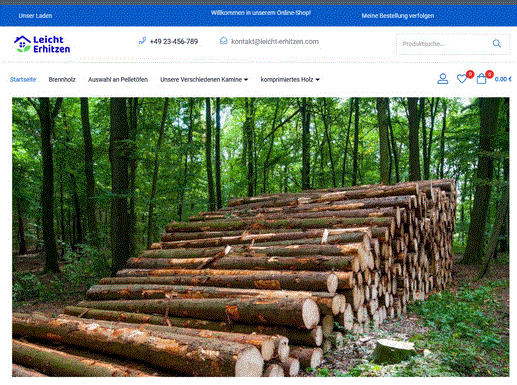Screen dimensions: 517x385
Task: Open the wishlist heart icon
Action: pos(462,79)
